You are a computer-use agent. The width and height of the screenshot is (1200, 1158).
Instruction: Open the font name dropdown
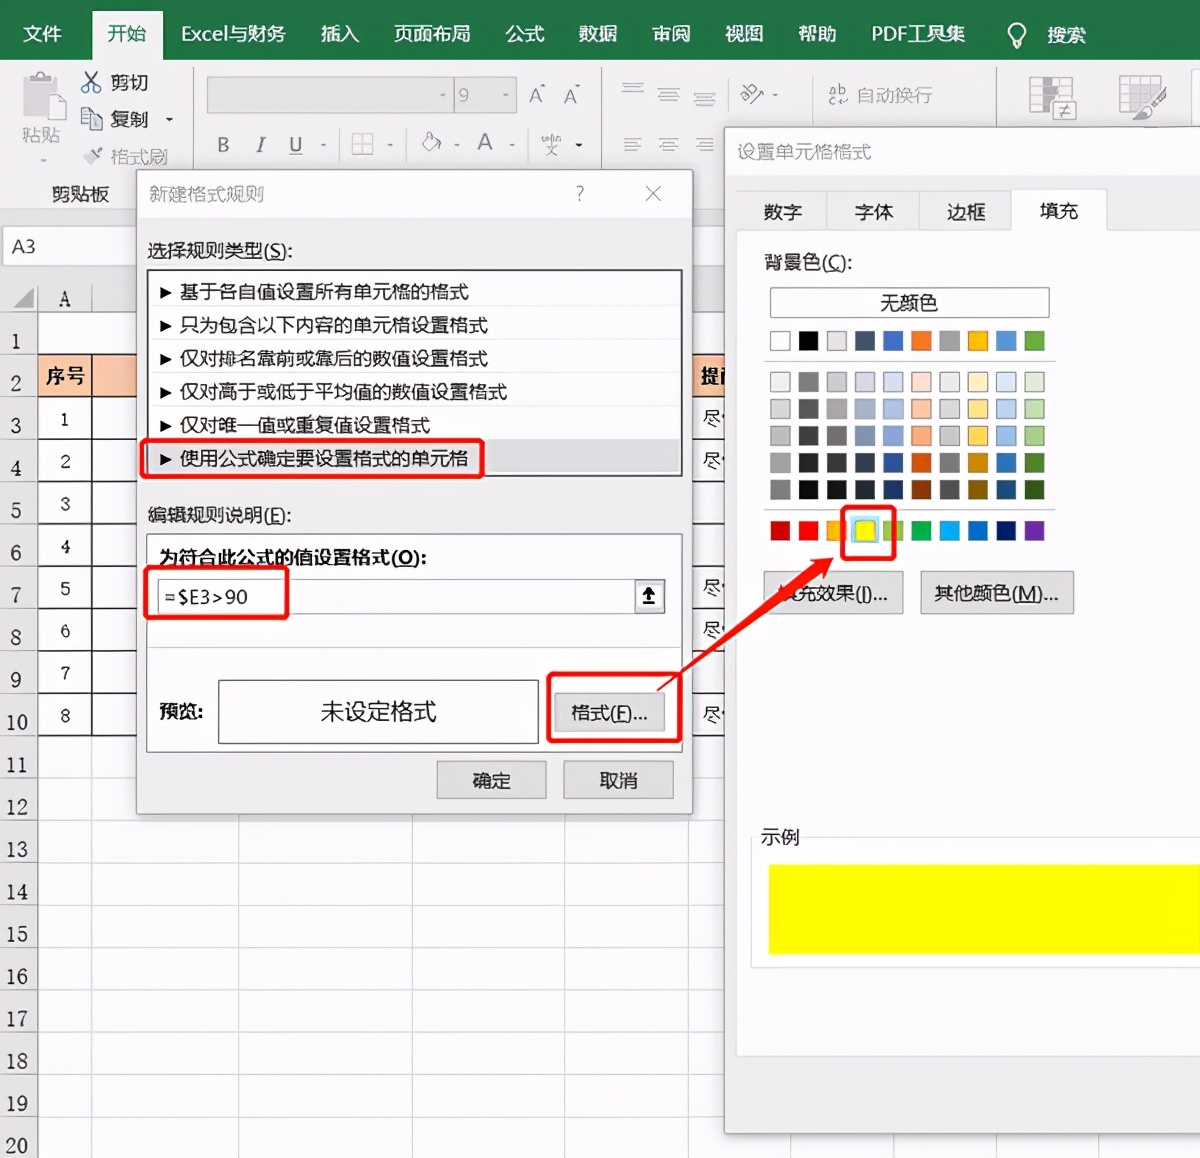(443, 95)
